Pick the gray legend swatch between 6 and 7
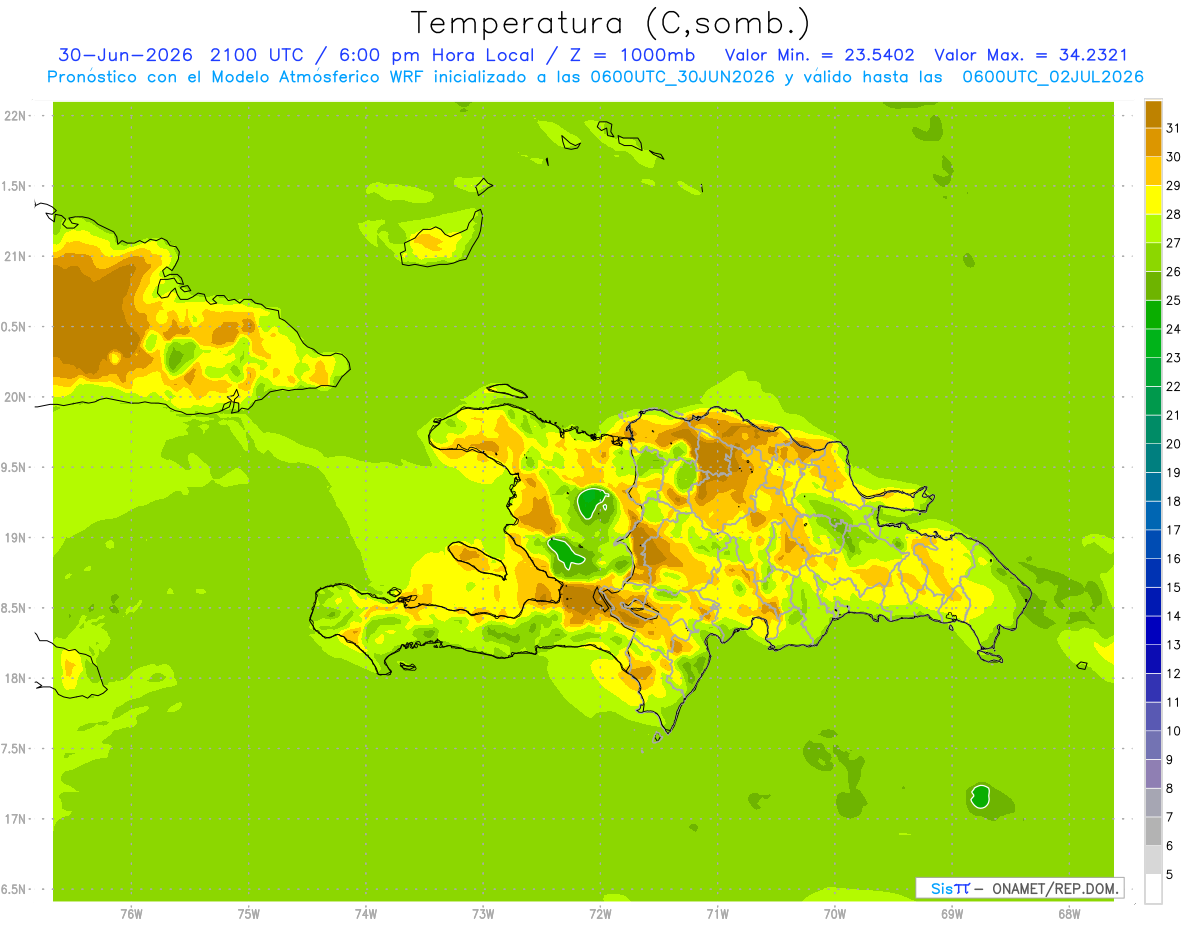This screenshot has height=927, width=1200. [x=1153, y=831]
